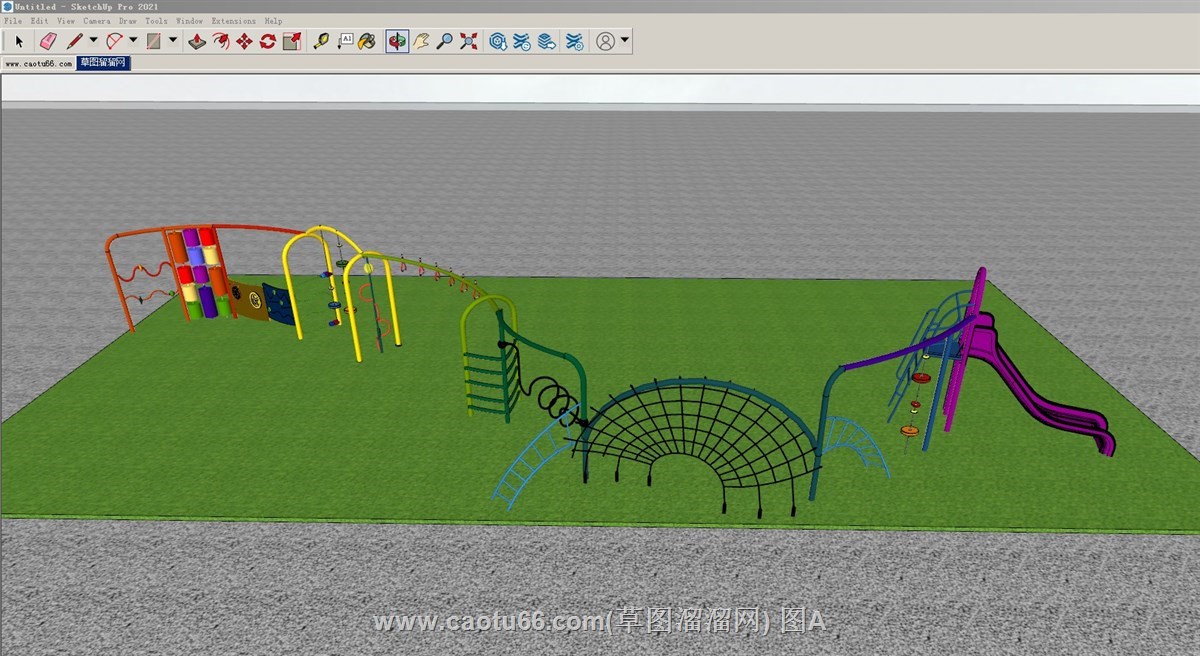1200x656 pixels.
Task: Switch to the www.caotu66.com scene tab
Action: [x=38, y=63]
